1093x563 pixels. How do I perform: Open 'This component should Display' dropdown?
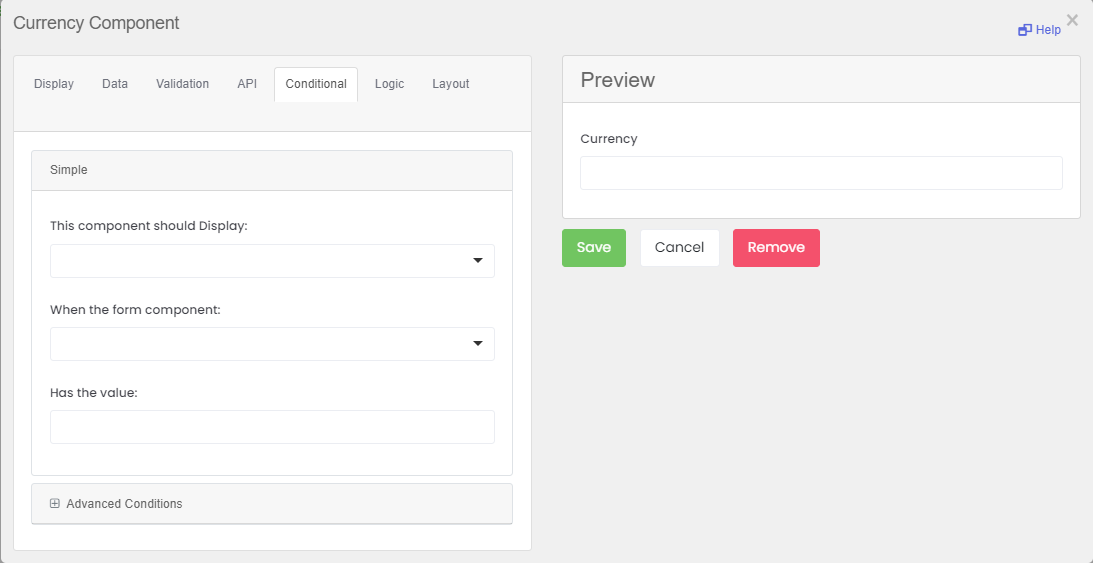(273, 261)
